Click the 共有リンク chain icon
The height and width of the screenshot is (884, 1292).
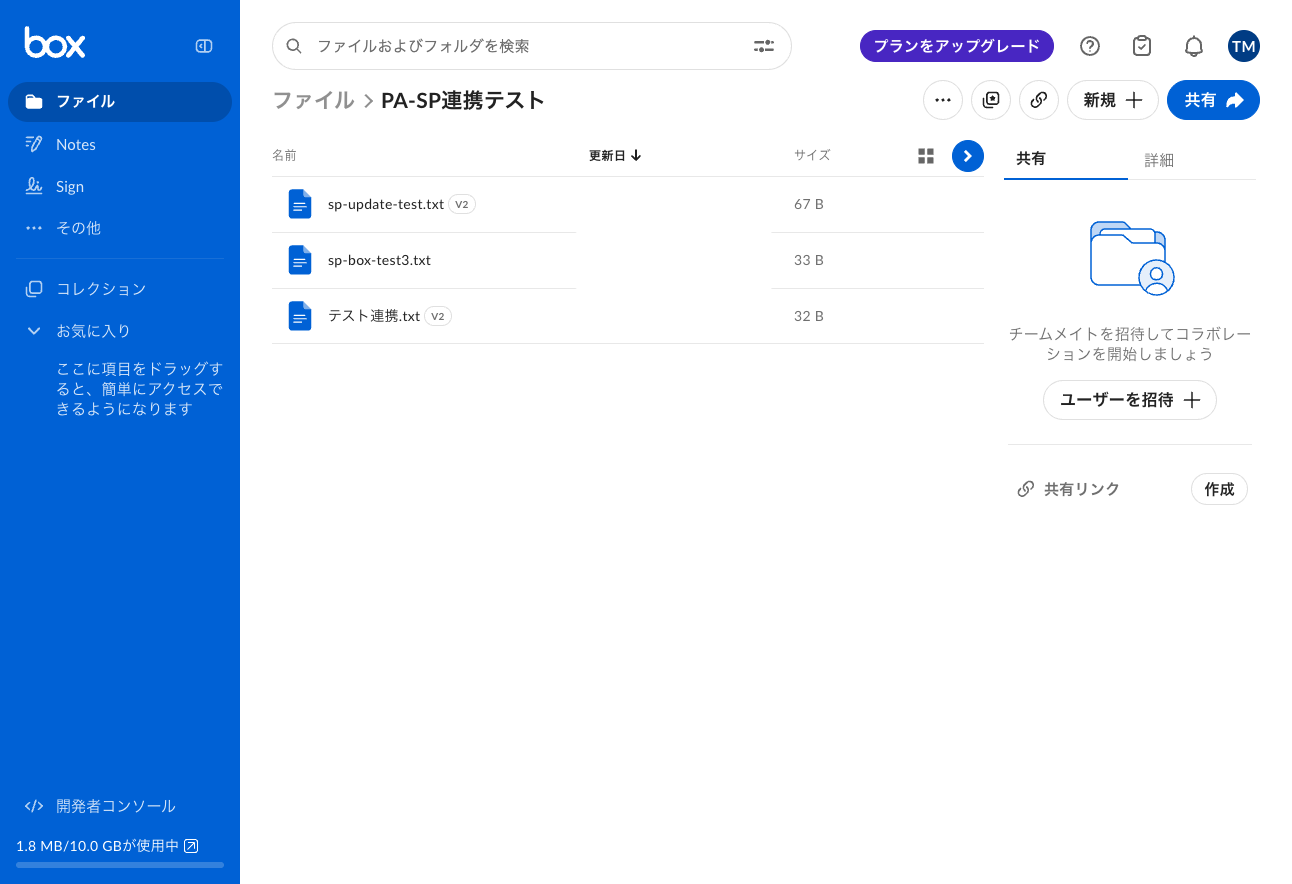[1025, 489]
